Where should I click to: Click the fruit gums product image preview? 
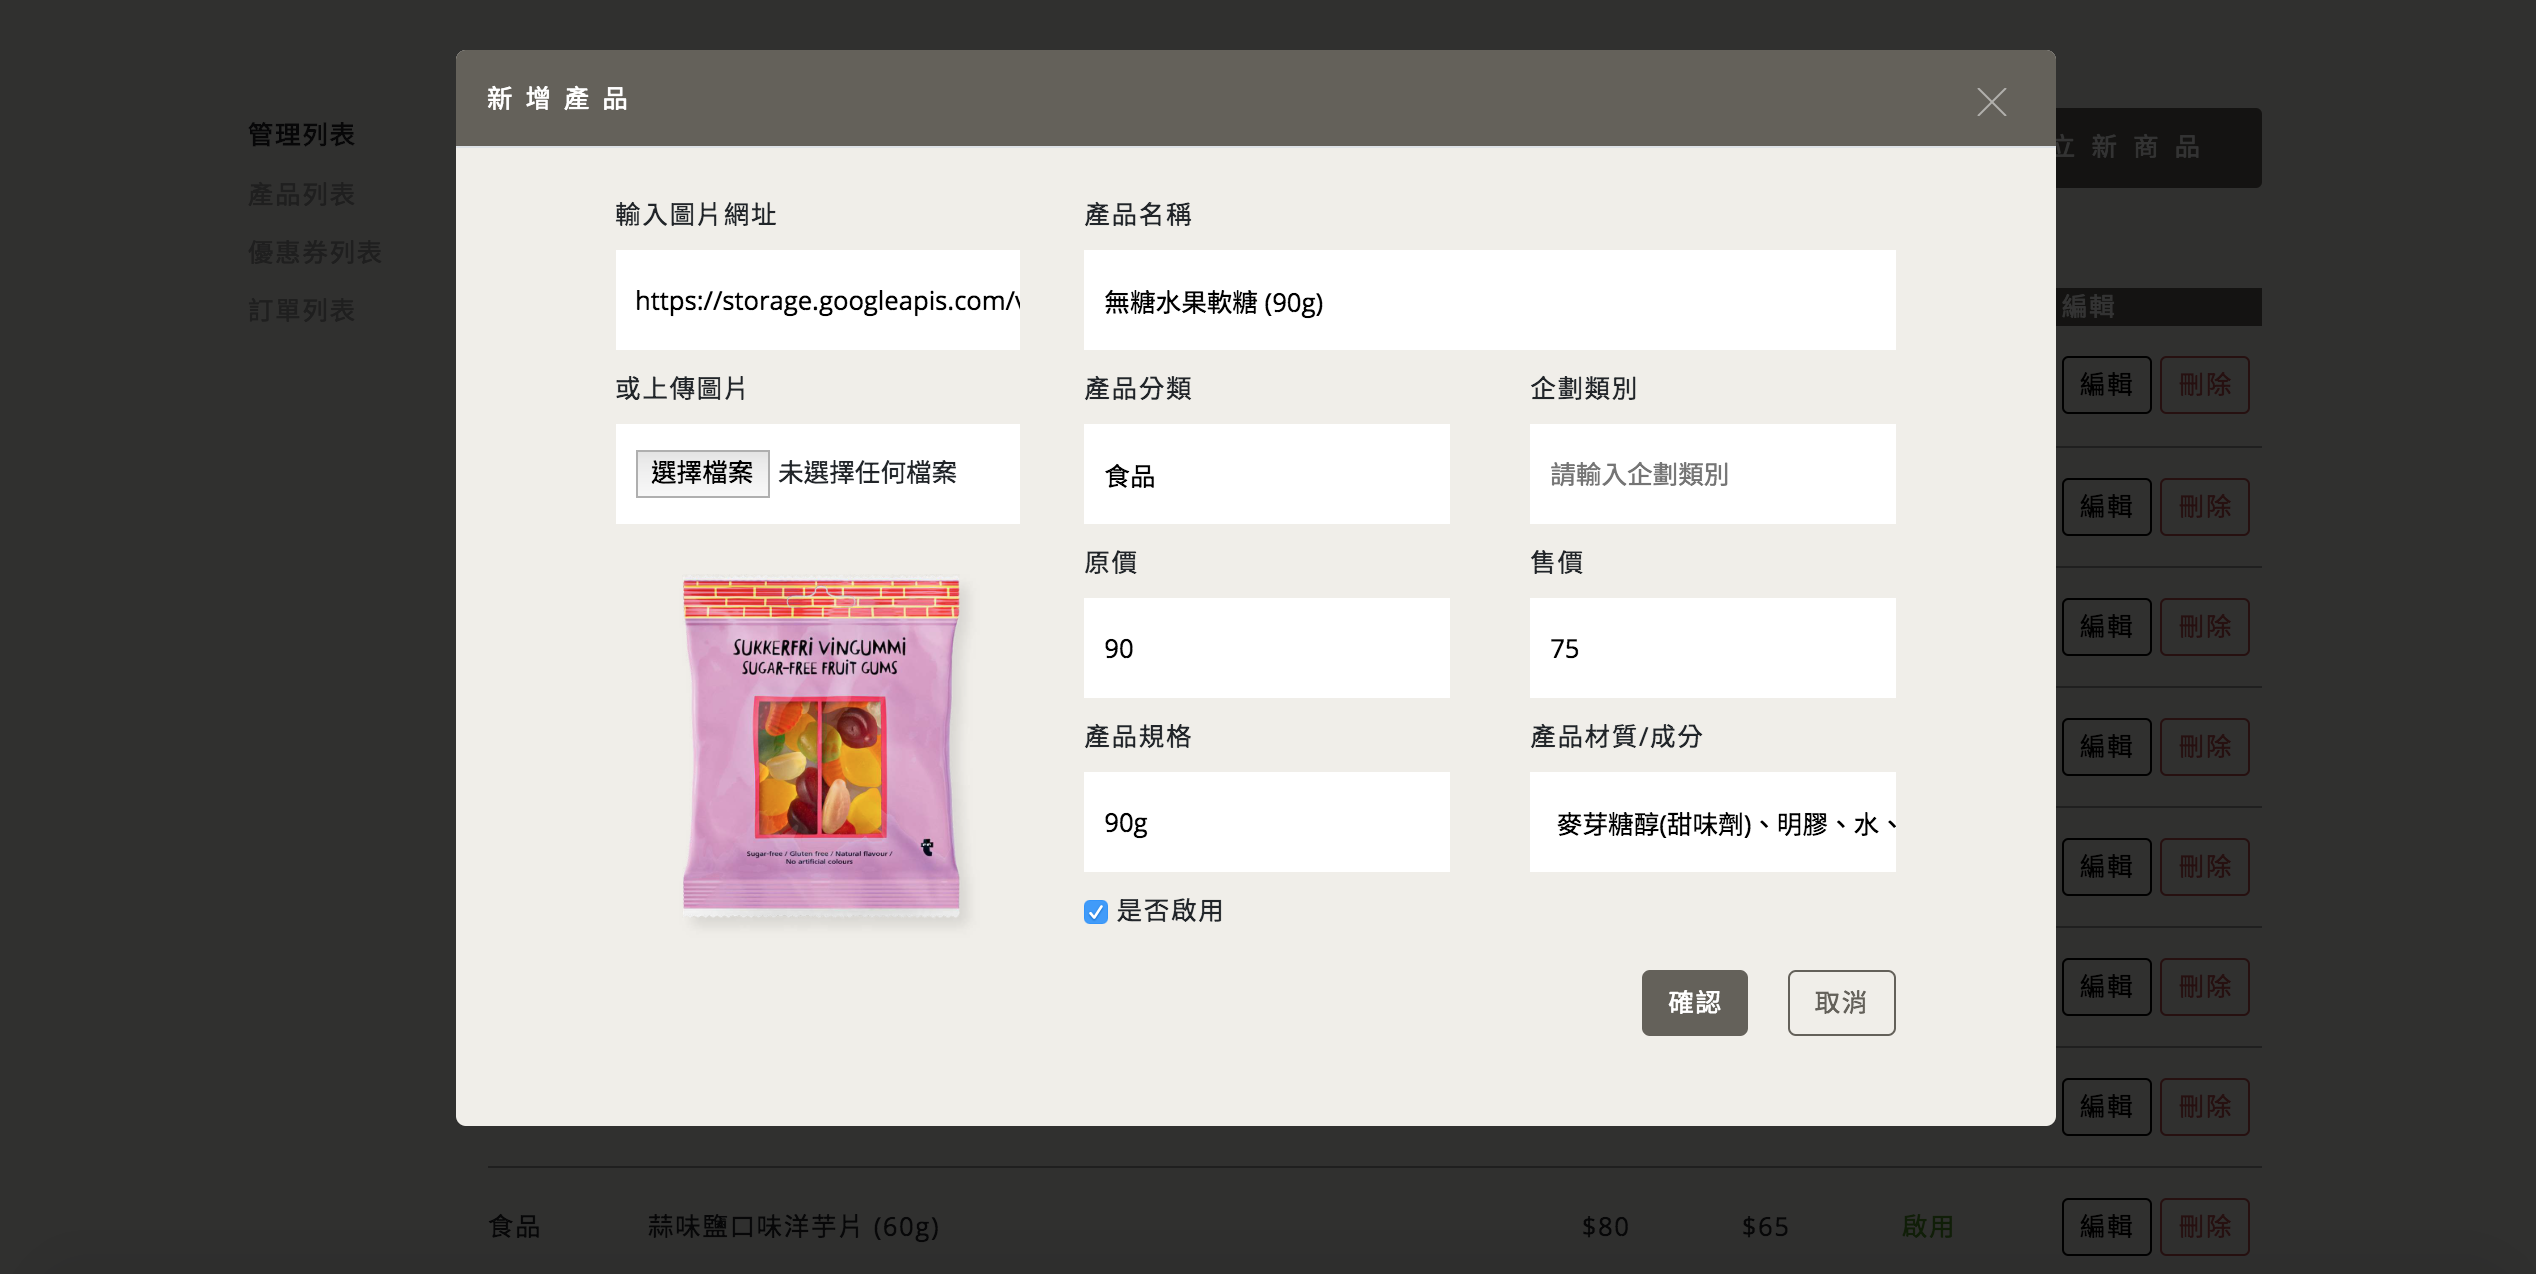point(821,745)
